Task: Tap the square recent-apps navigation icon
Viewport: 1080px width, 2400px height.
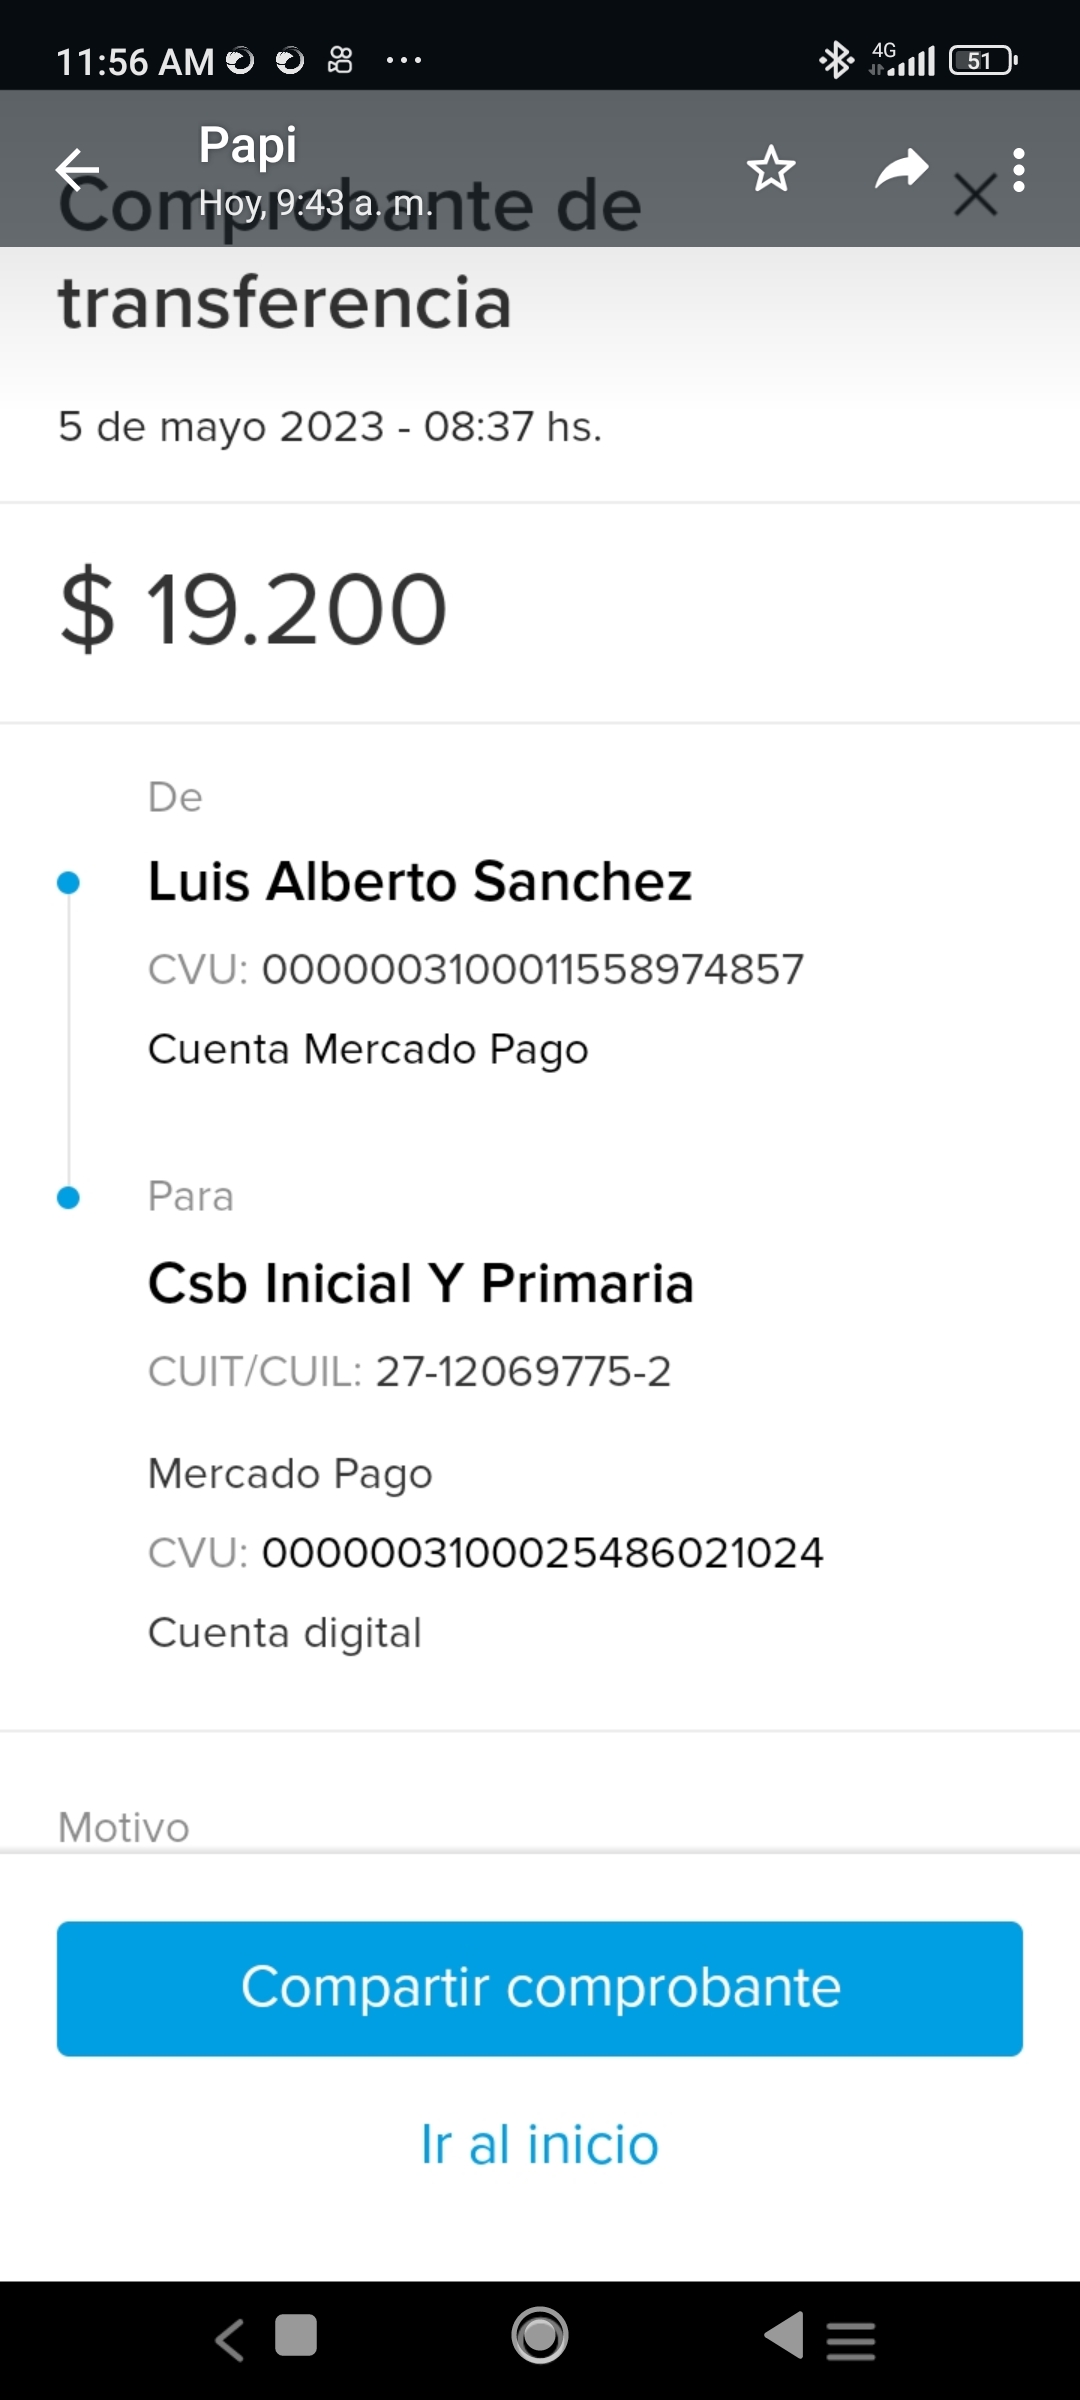Action: pos(296,2336)
